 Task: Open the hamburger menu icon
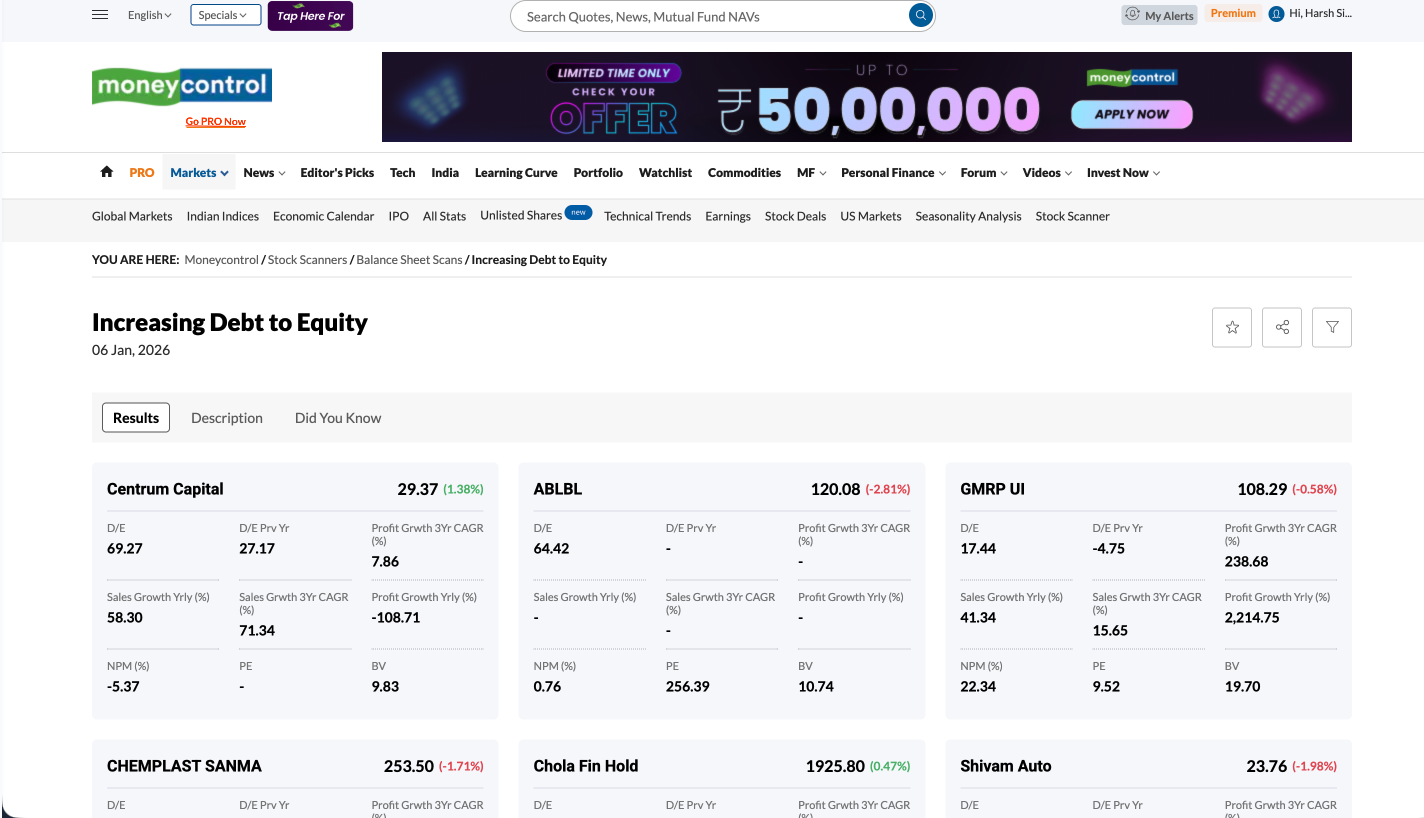[x=100, y=15]
